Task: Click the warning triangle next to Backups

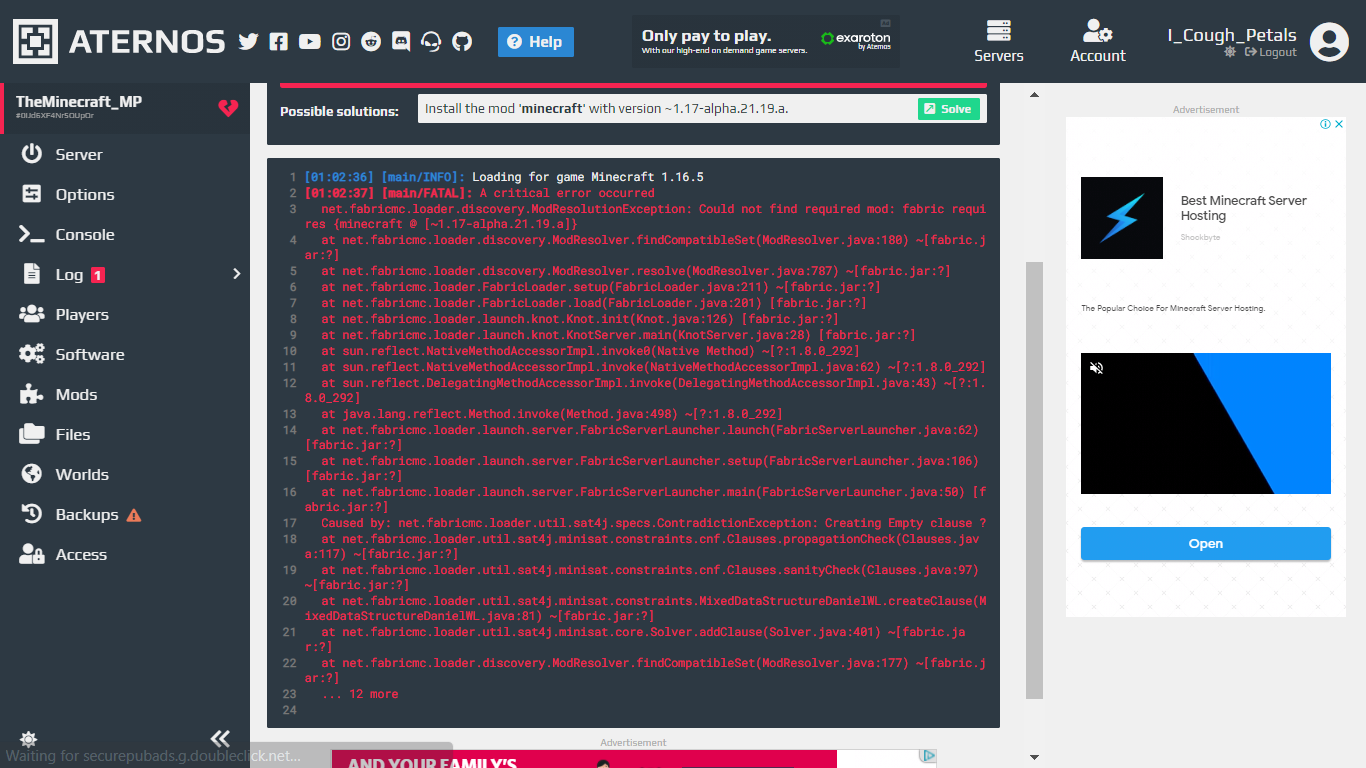Action: [134, 515]
